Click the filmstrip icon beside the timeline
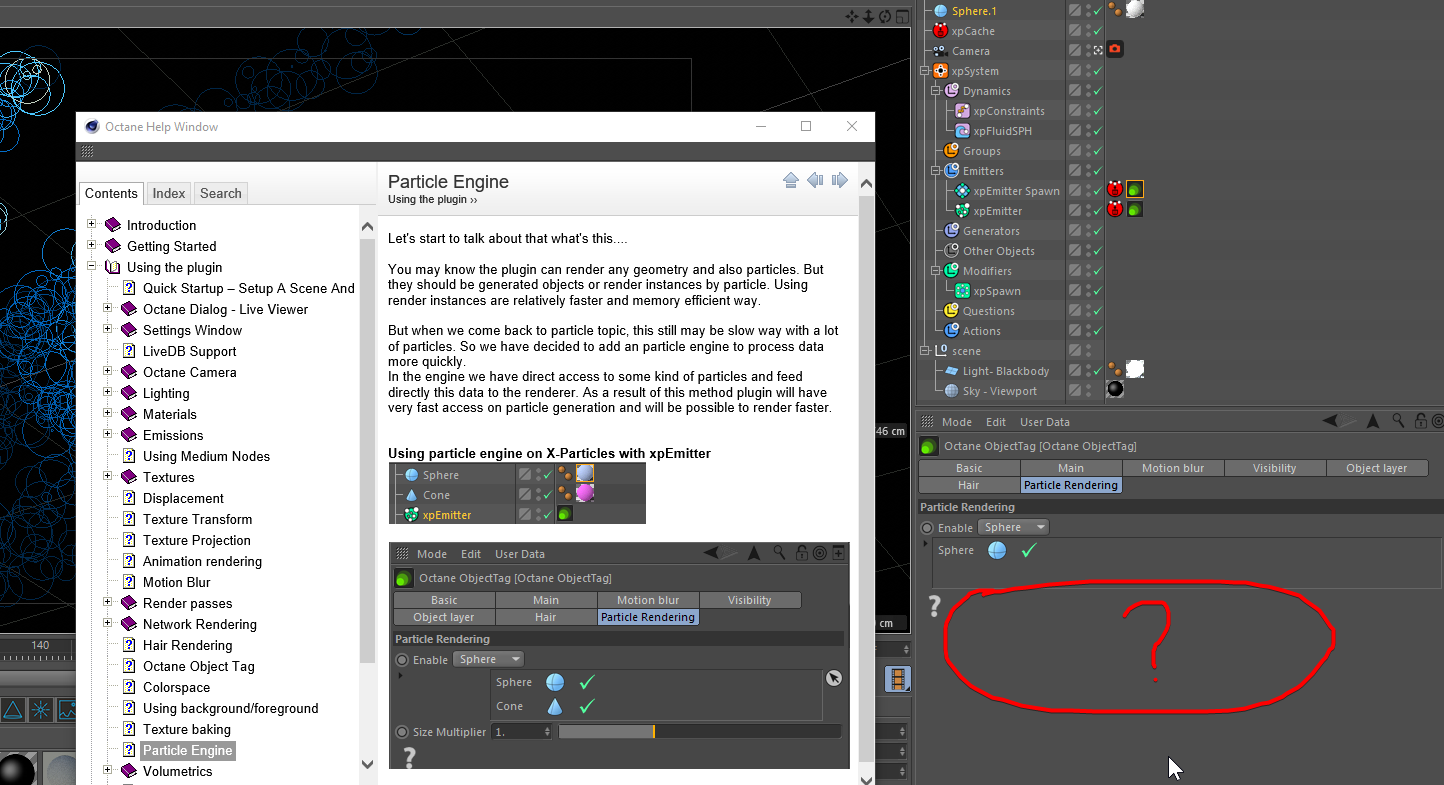This screenshot has width=1444, height=785. (x=898, y=679)
